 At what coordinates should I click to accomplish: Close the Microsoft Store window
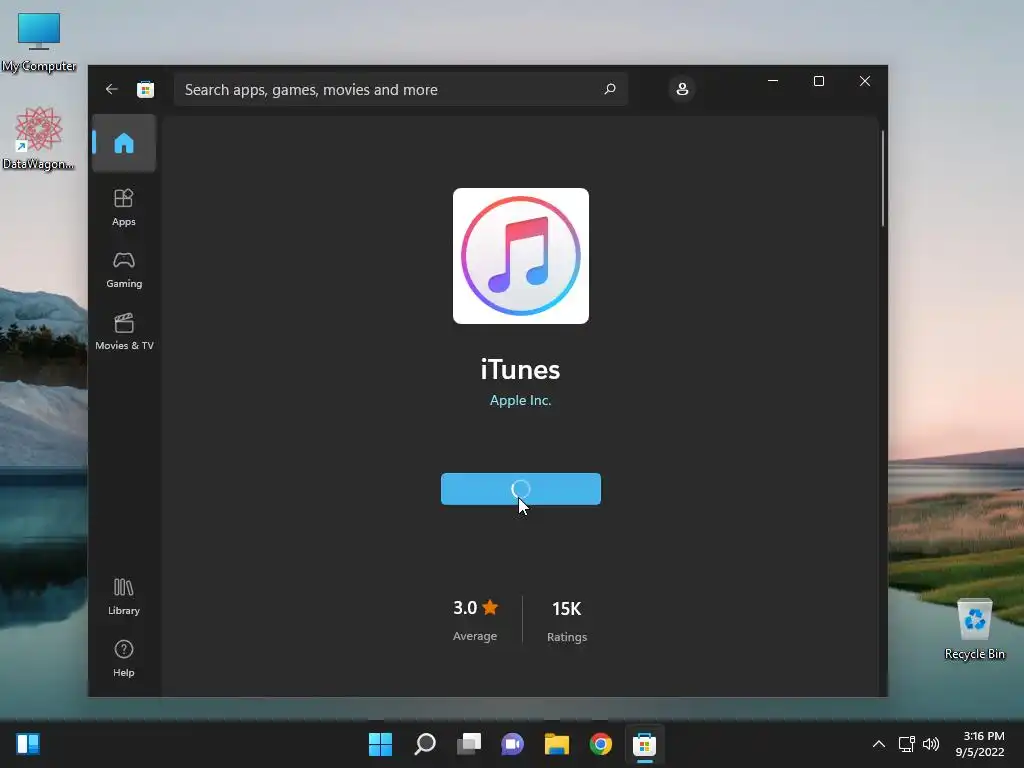(865, 81)
